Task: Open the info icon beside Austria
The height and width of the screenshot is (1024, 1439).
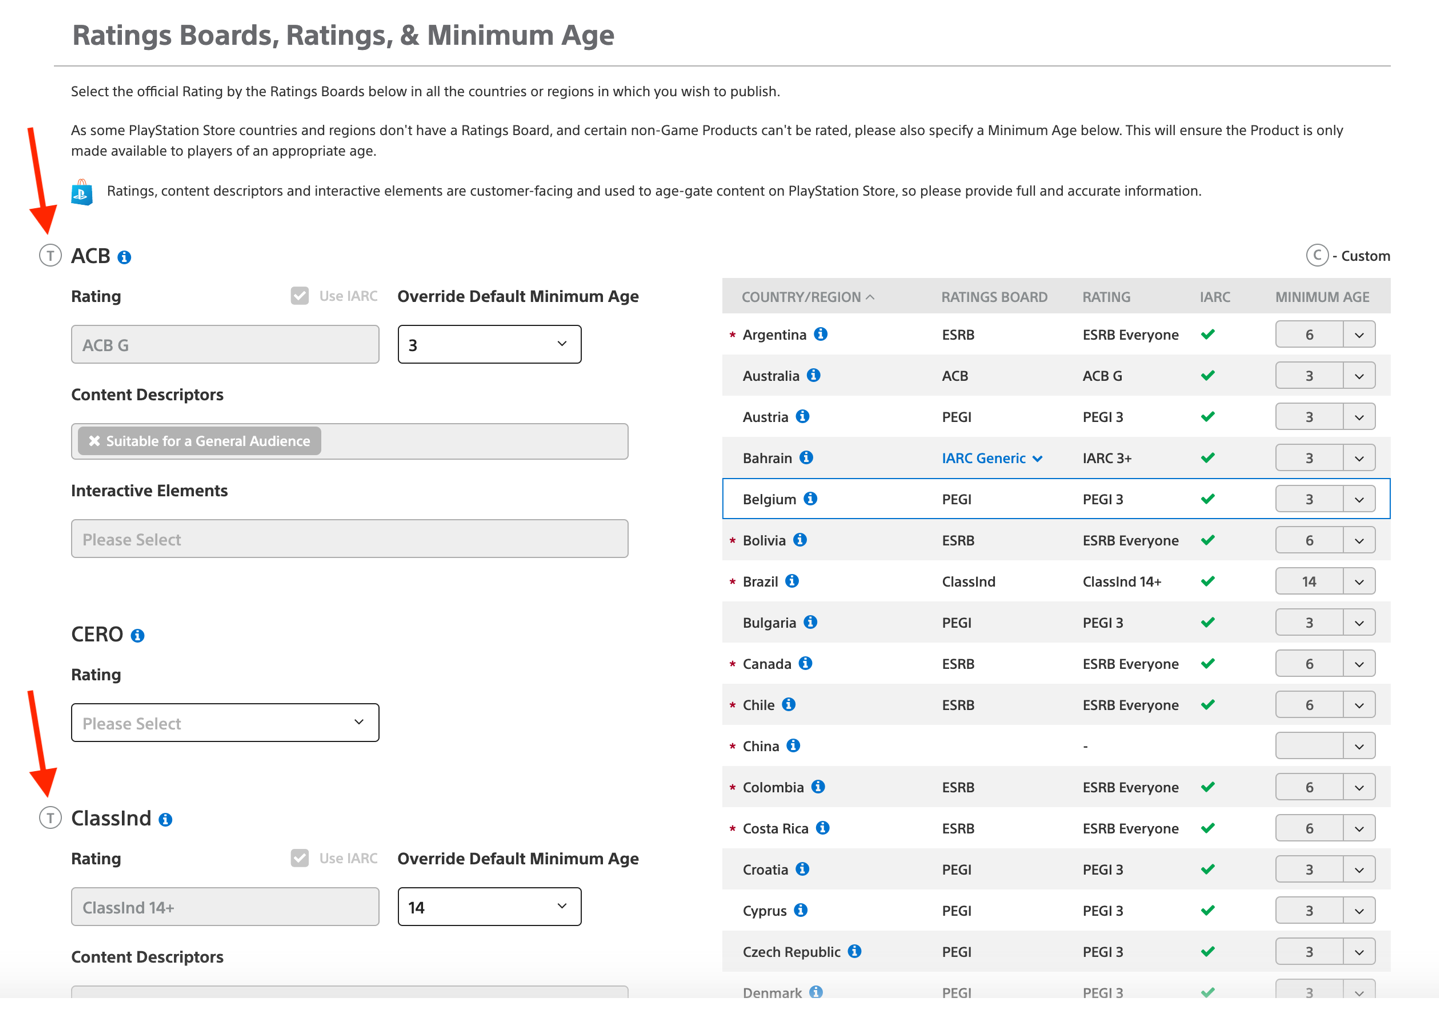Action: click(803, 416)
